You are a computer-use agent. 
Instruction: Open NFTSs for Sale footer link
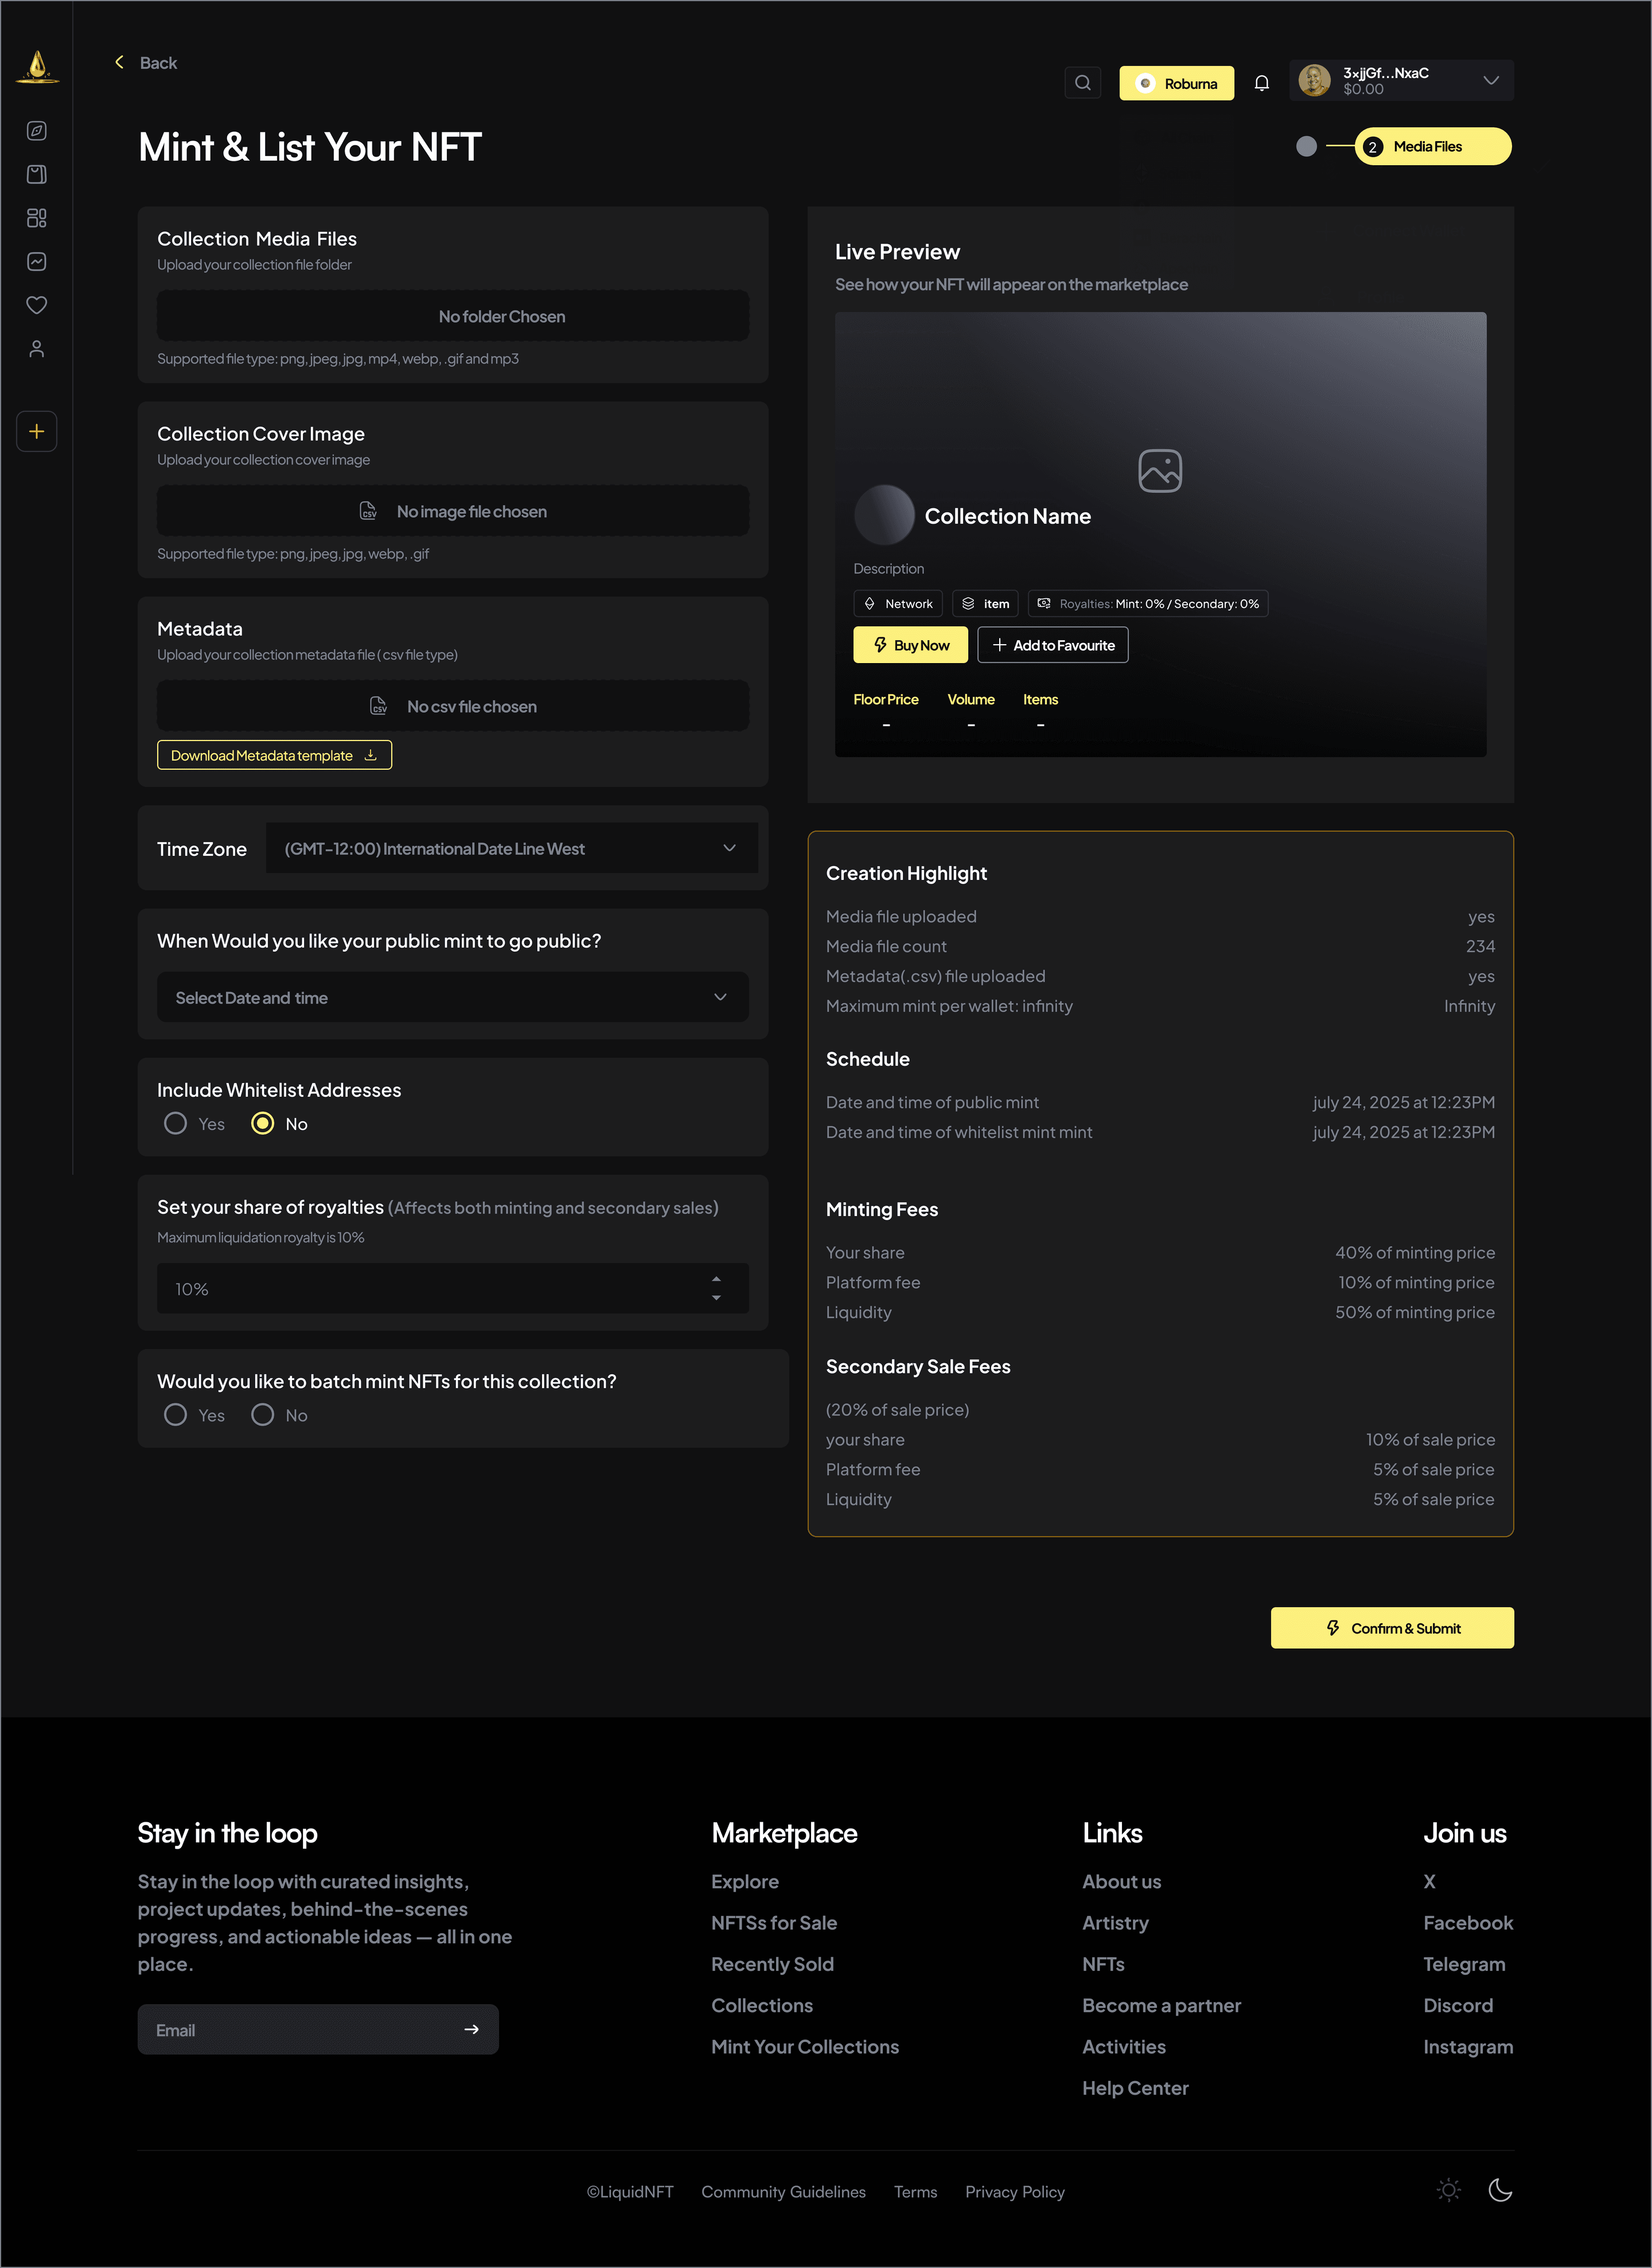[x=774, y=1922]
